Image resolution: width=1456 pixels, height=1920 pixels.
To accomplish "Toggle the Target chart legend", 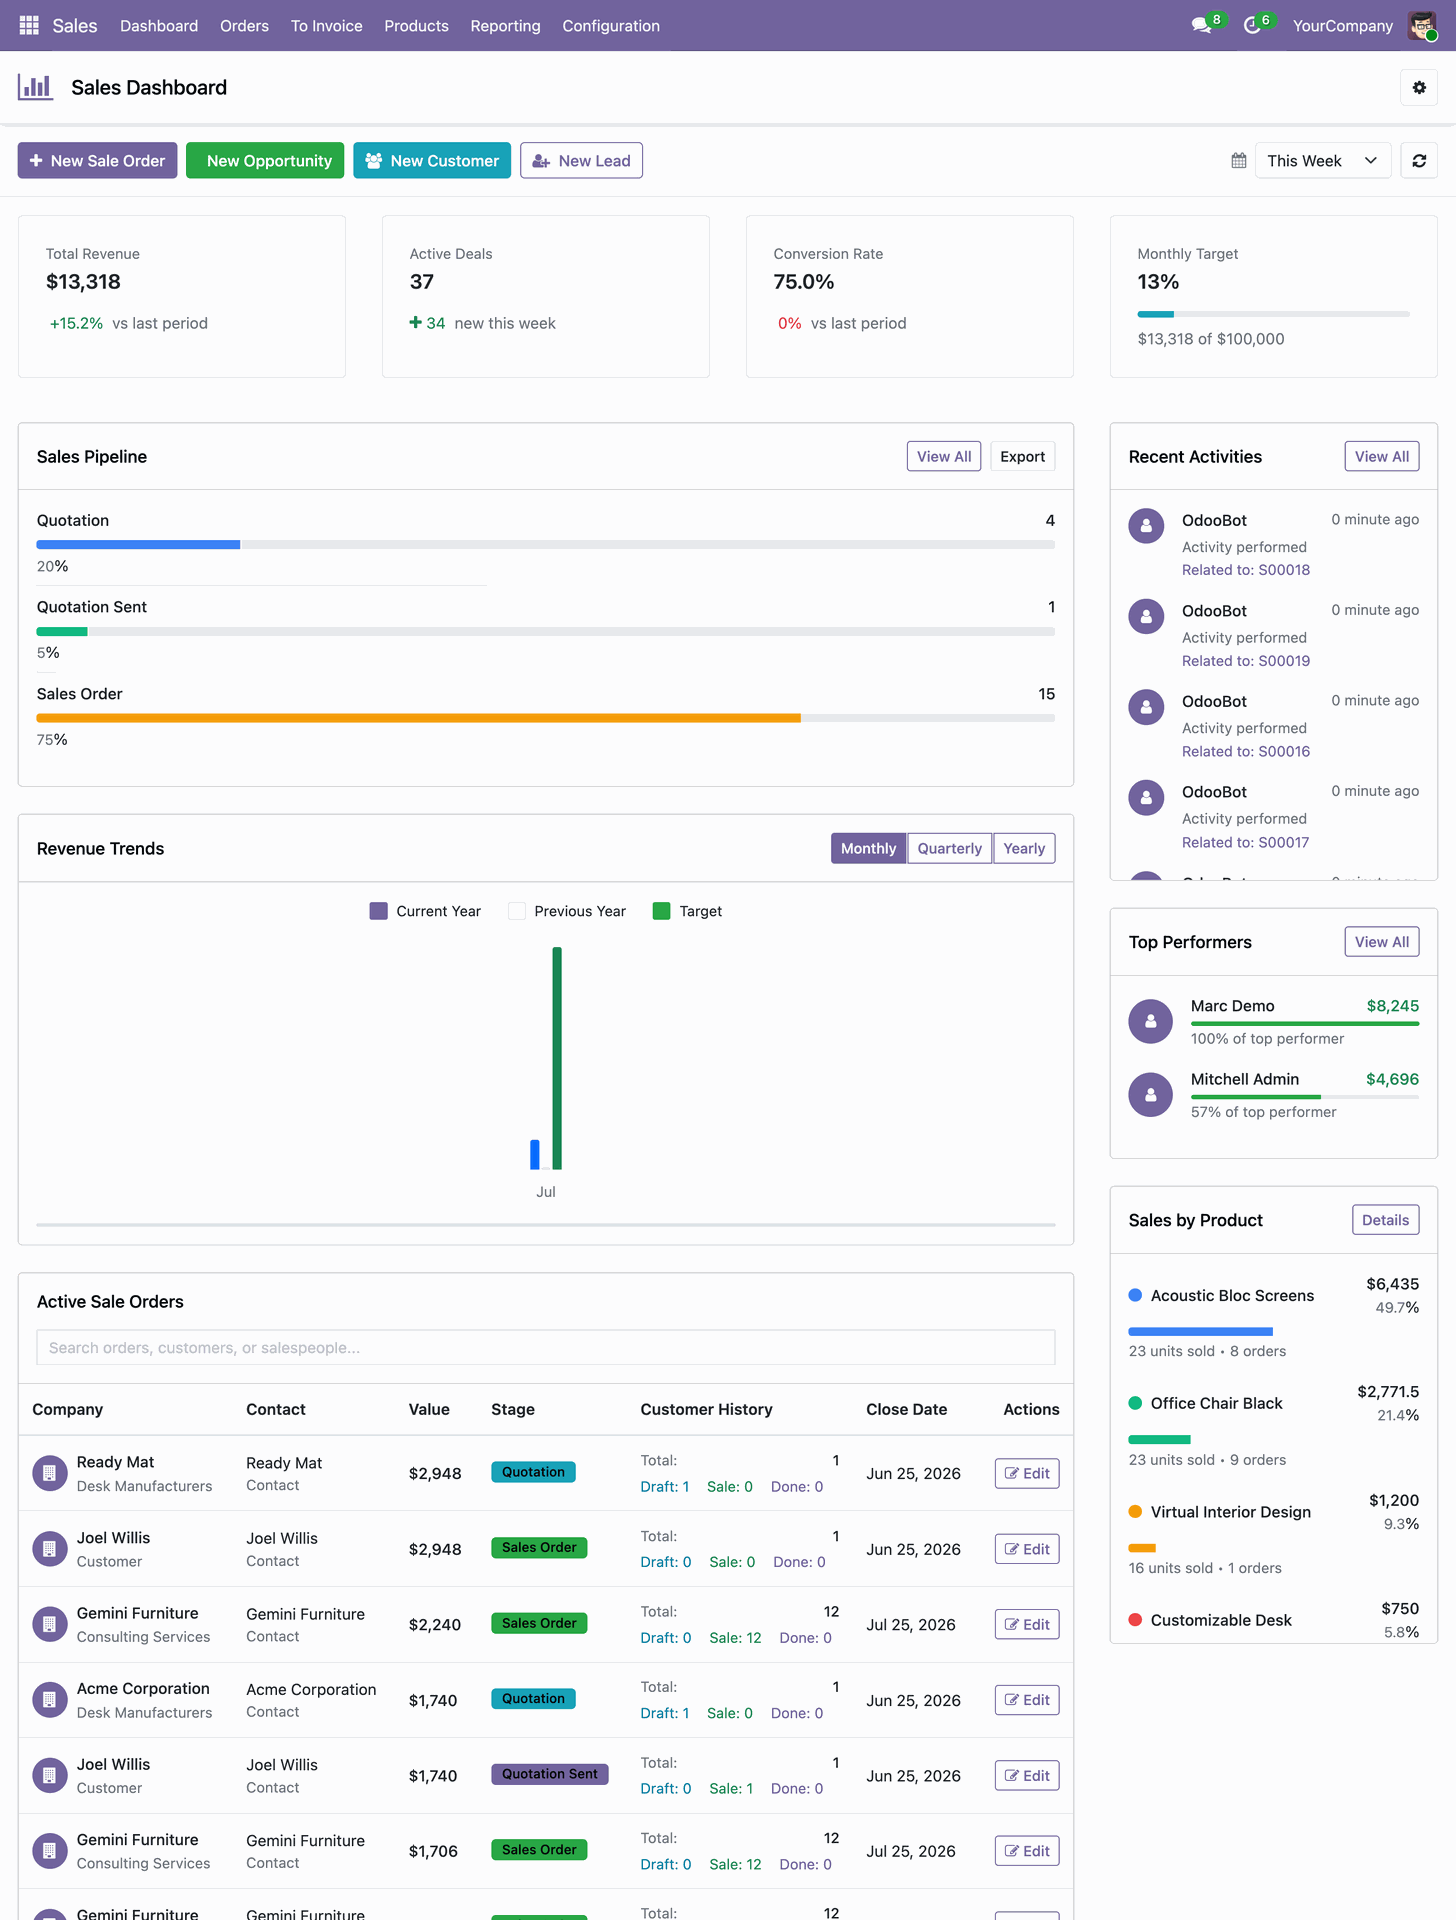I will coord(687,911).
